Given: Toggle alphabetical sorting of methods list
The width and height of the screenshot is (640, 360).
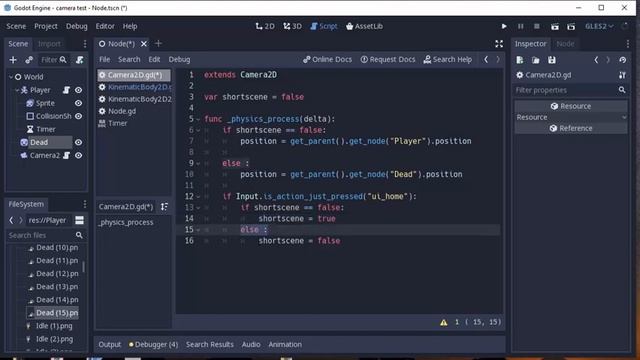Looking at the screenshot, I should 164,207.
